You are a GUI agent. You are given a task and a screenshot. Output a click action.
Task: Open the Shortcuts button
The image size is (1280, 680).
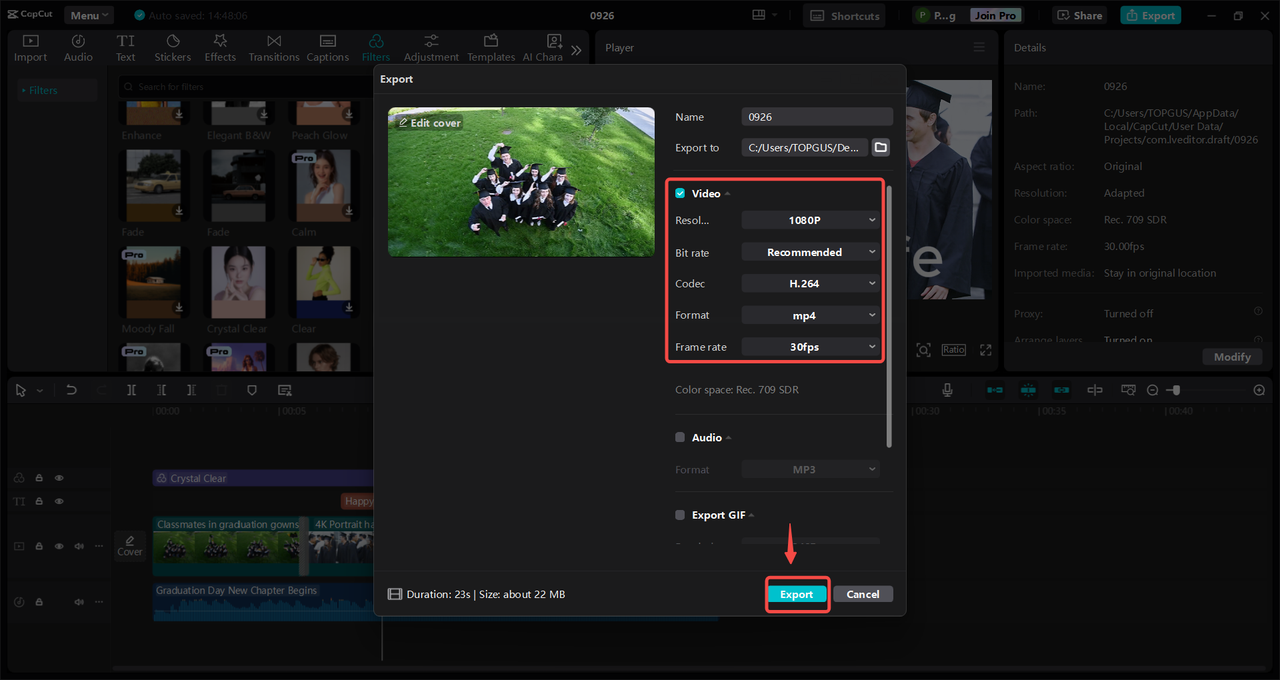coord(845,15)
